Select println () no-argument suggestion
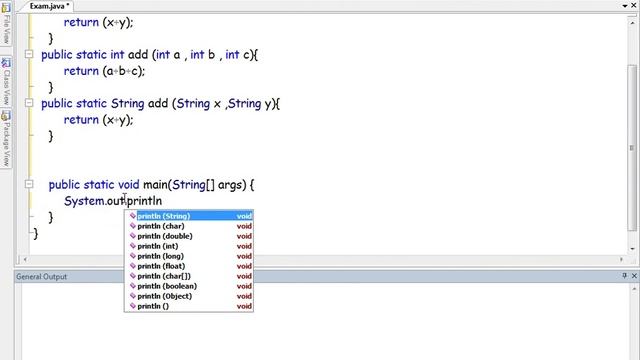This screenshot has height=360, width=640. coord(189,306)
